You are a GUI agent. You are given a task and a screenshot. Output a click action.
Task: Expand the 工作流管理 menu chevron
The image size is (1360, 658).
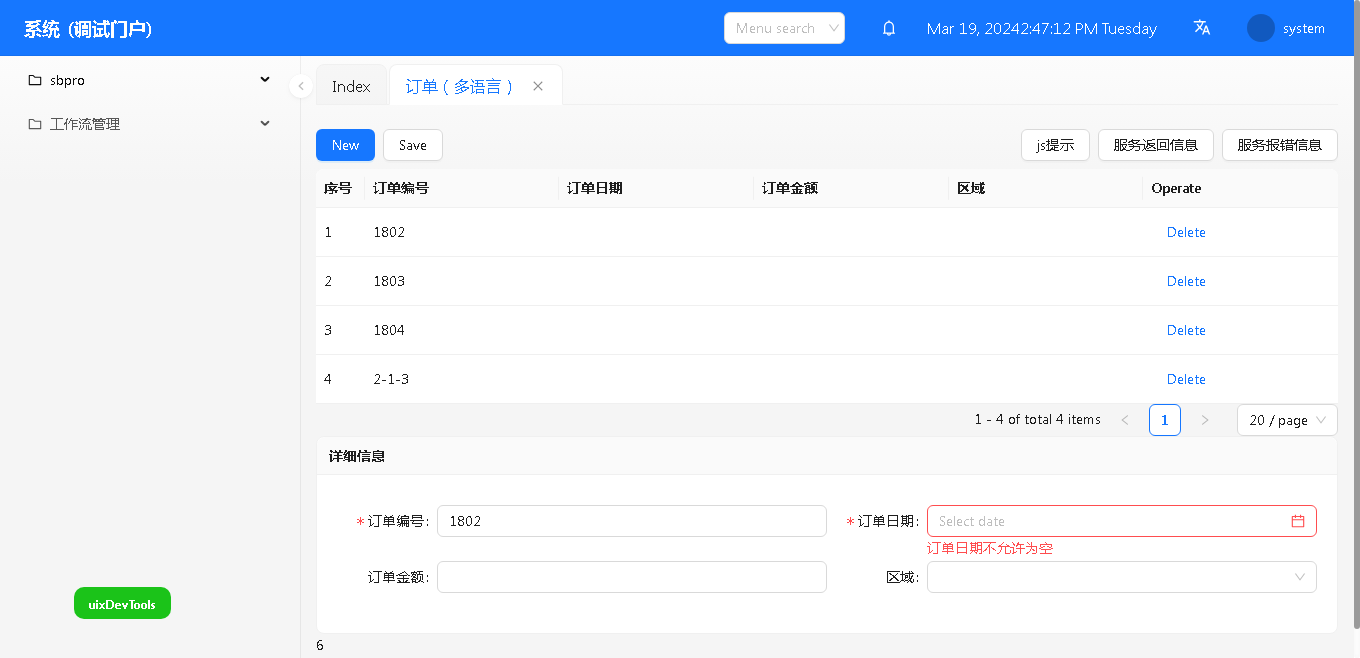[265, 124]
